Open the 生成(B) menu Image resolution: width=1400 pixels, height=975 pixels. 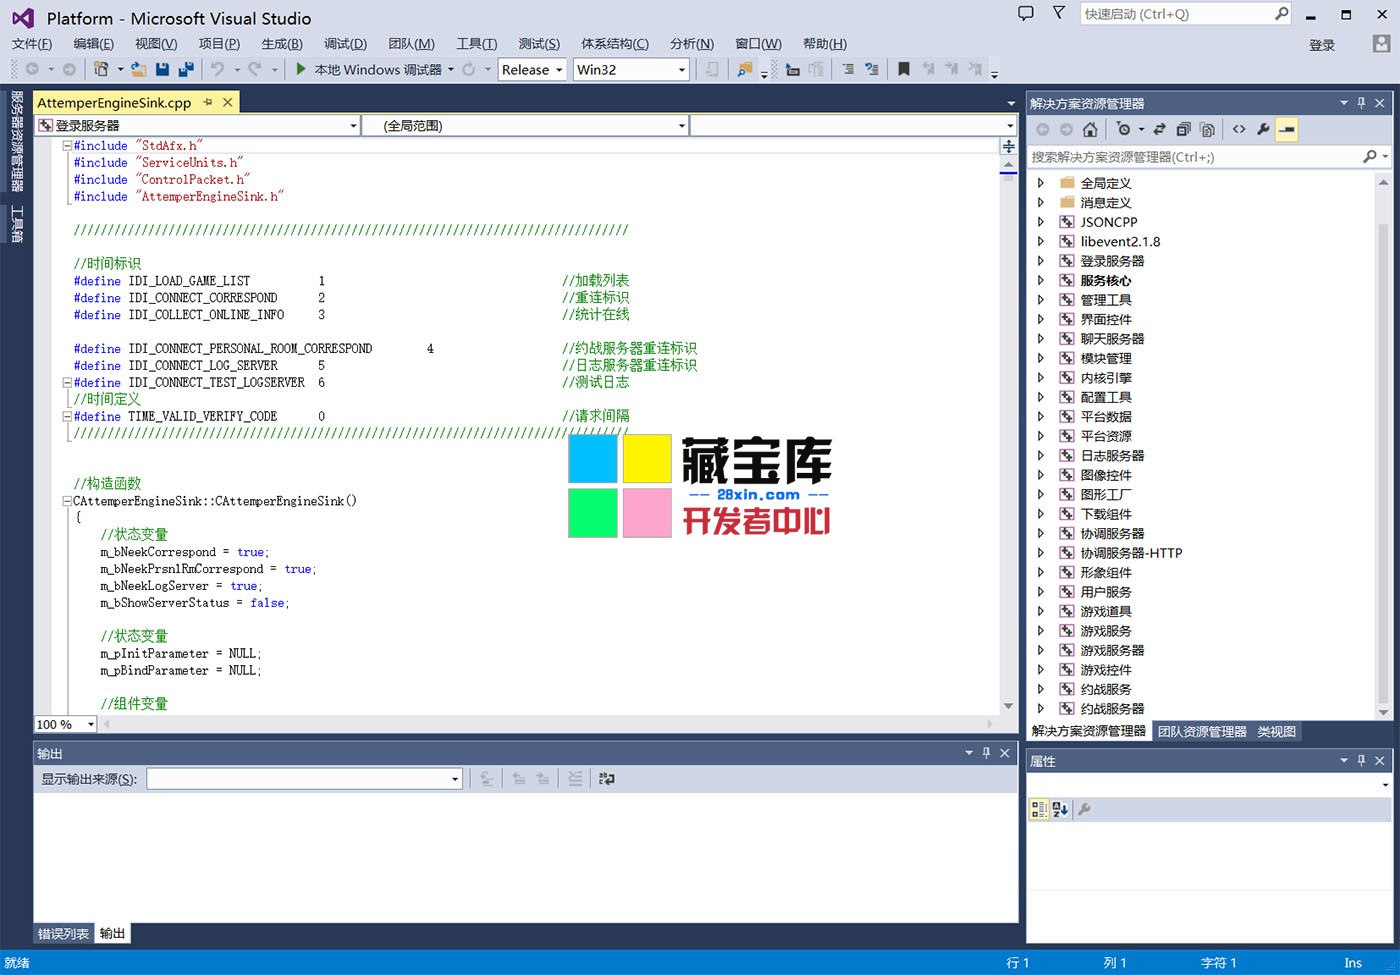click(x=282, y=44)
